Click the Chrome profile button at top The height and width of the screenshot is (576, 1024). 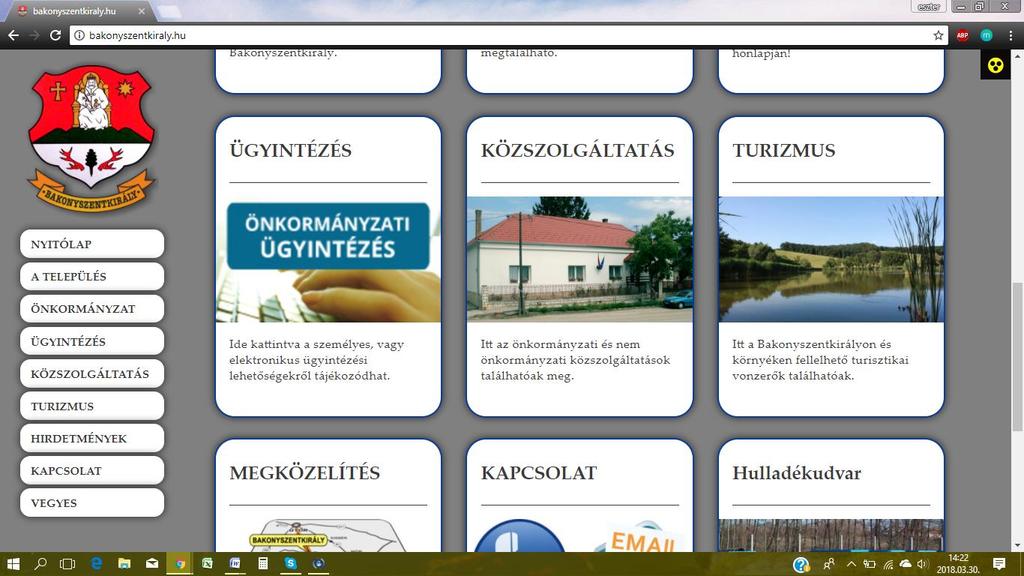(x=928, y=7)
